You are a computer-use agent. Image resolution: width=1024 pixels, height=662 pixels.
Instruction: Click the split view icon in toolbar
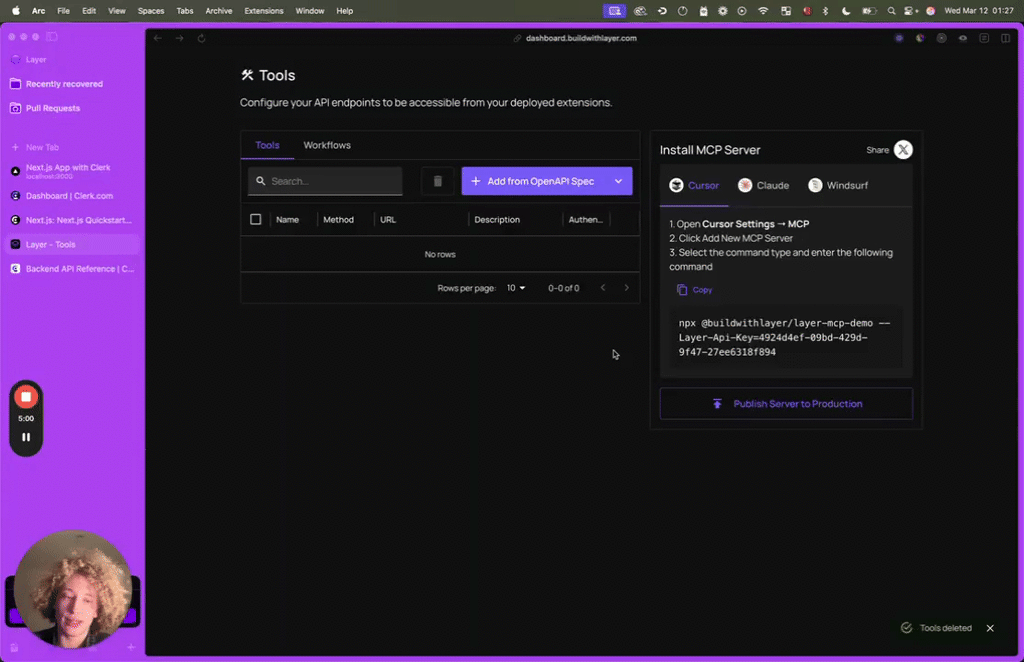tap(1005, 38)
